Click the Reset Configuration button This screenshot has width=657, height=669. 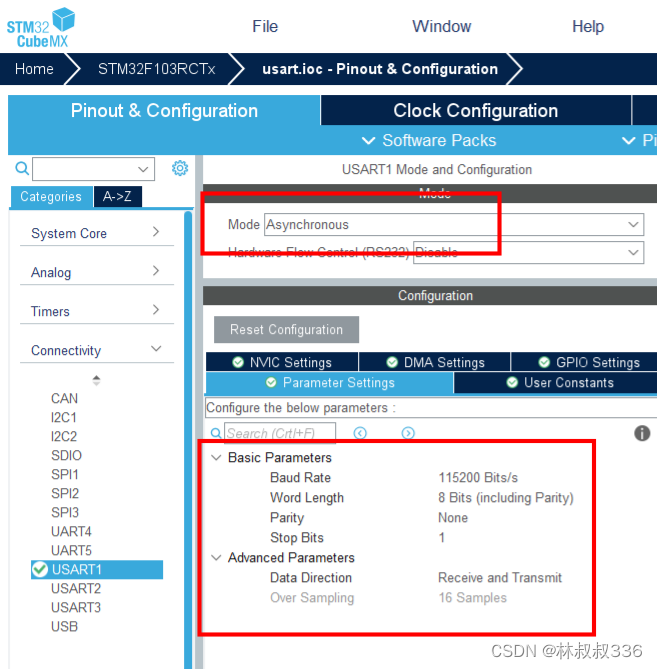point(286,329)
